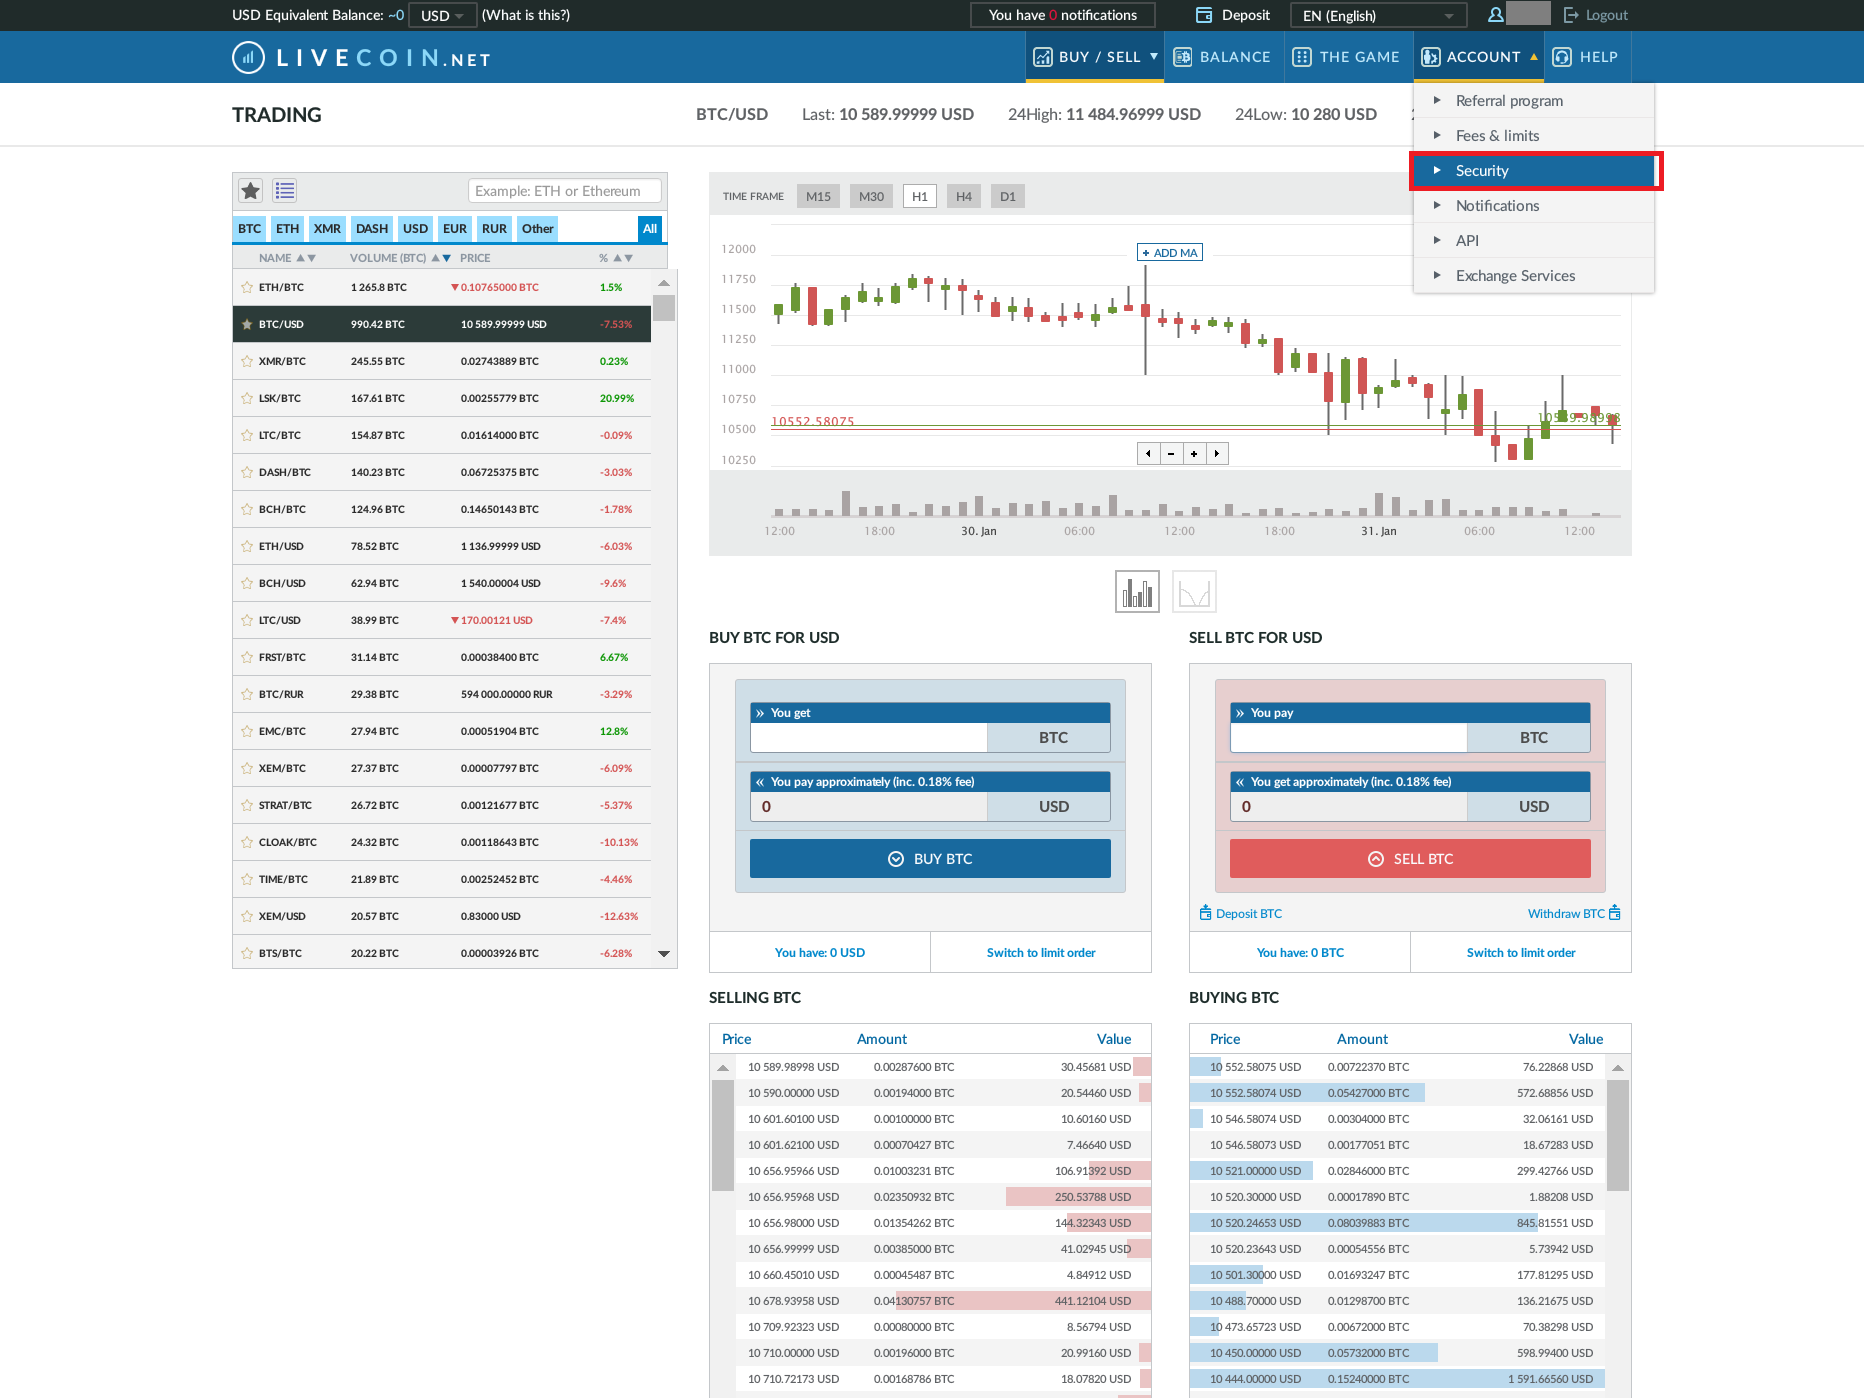Open the HELP page
1864x1398 pixels.
click(x=1587, y=57)
